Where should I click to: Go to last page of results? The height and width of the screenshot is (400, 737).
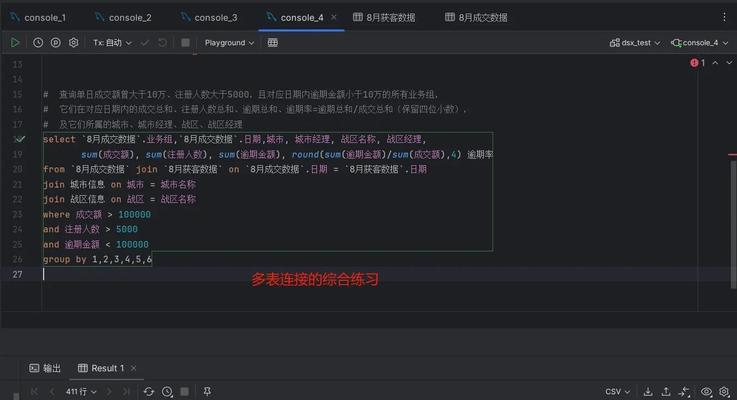(x=126, y=392)
